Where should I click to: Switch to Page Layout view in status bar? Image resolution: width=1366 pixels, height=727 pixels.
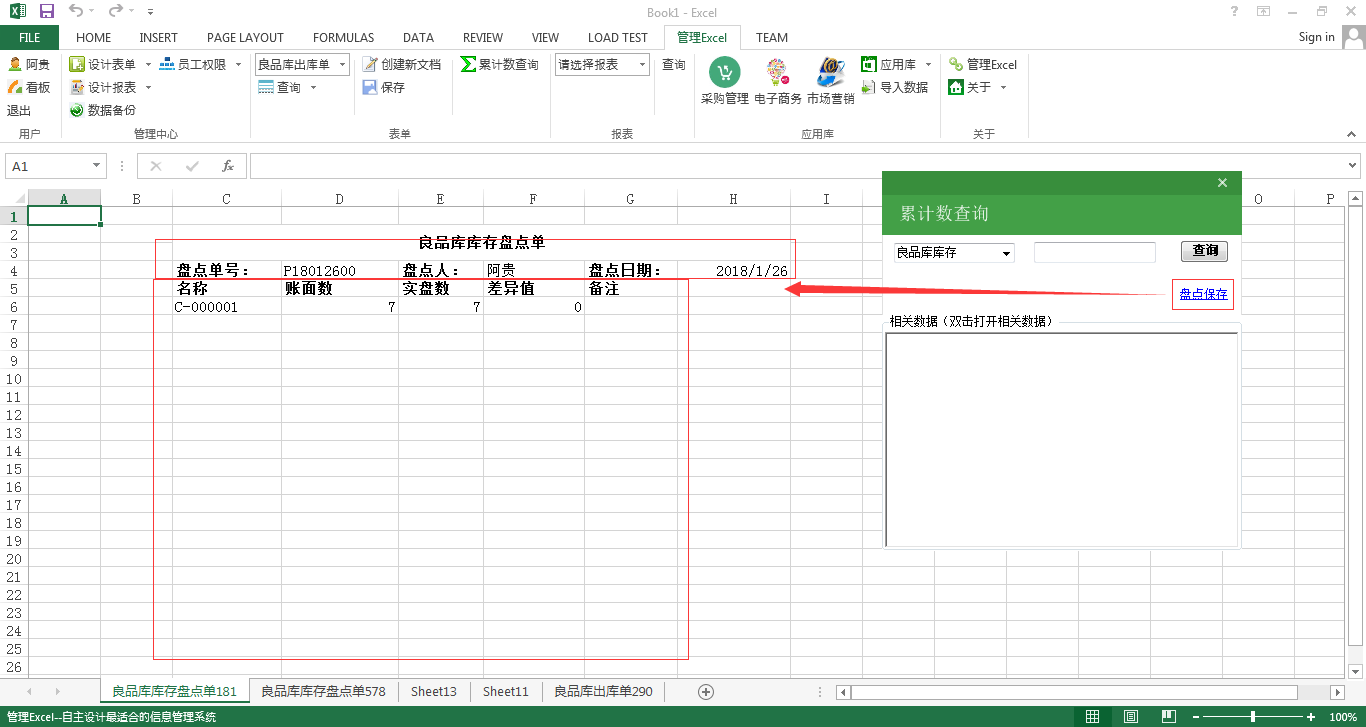(1130, 717)
